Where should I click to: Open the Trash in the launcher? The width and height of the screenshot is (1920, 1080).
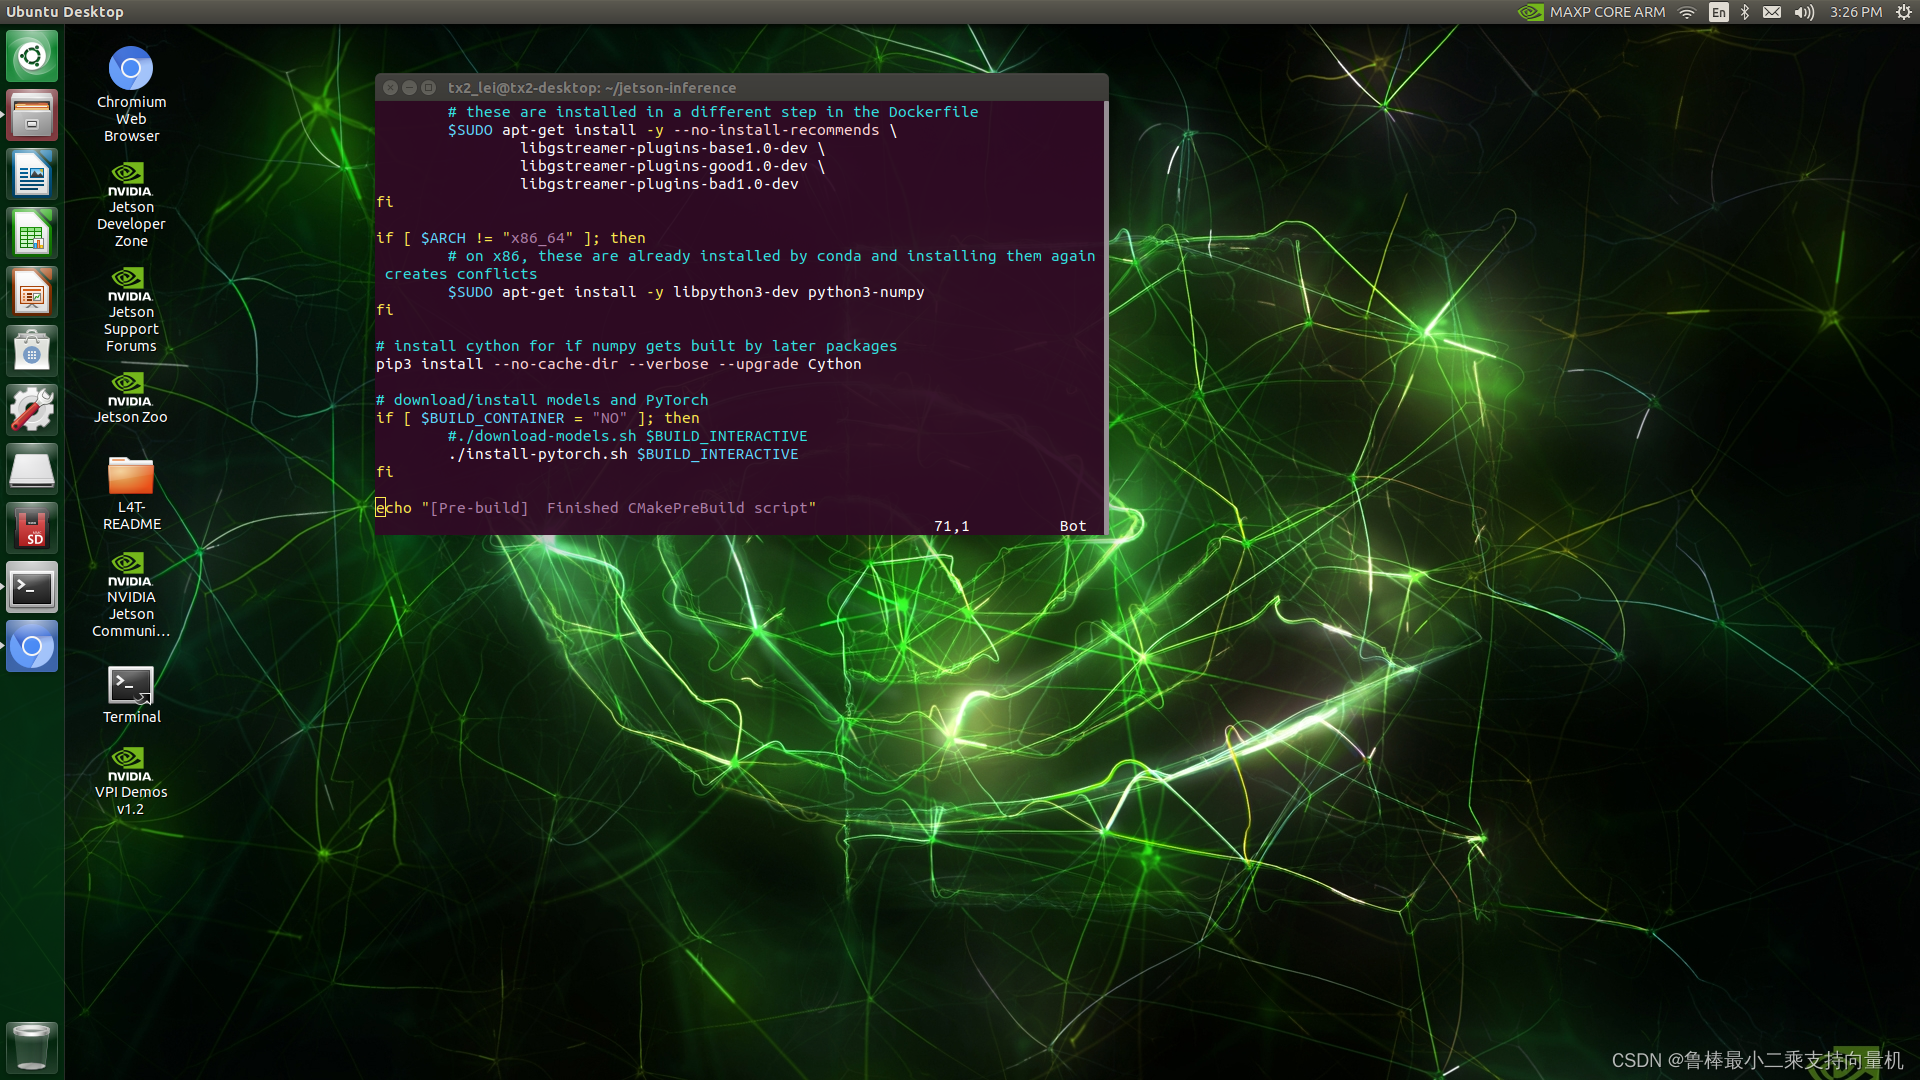click(32, 1046)
